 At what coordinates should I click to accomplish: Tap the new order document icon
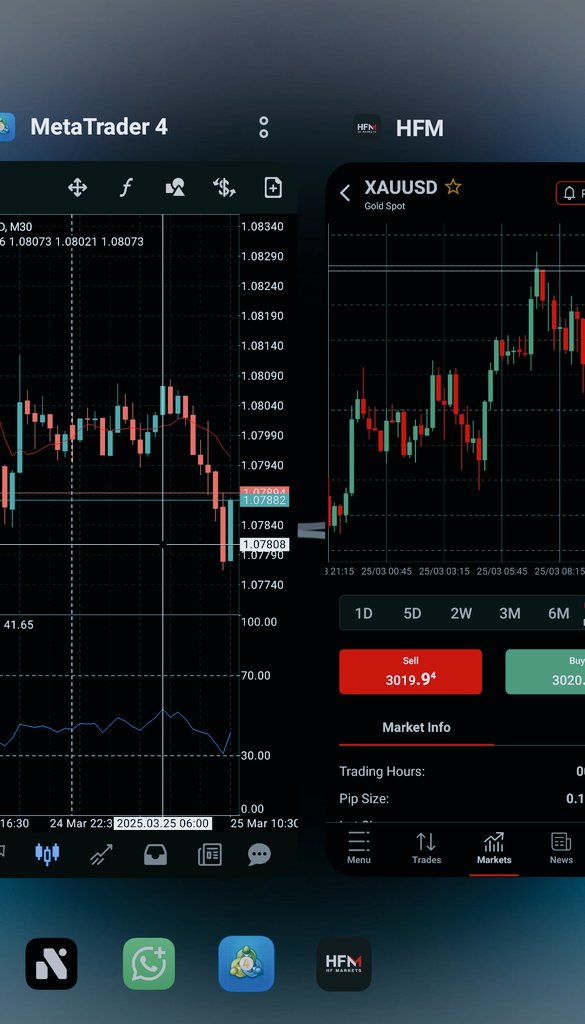point(273,187)
